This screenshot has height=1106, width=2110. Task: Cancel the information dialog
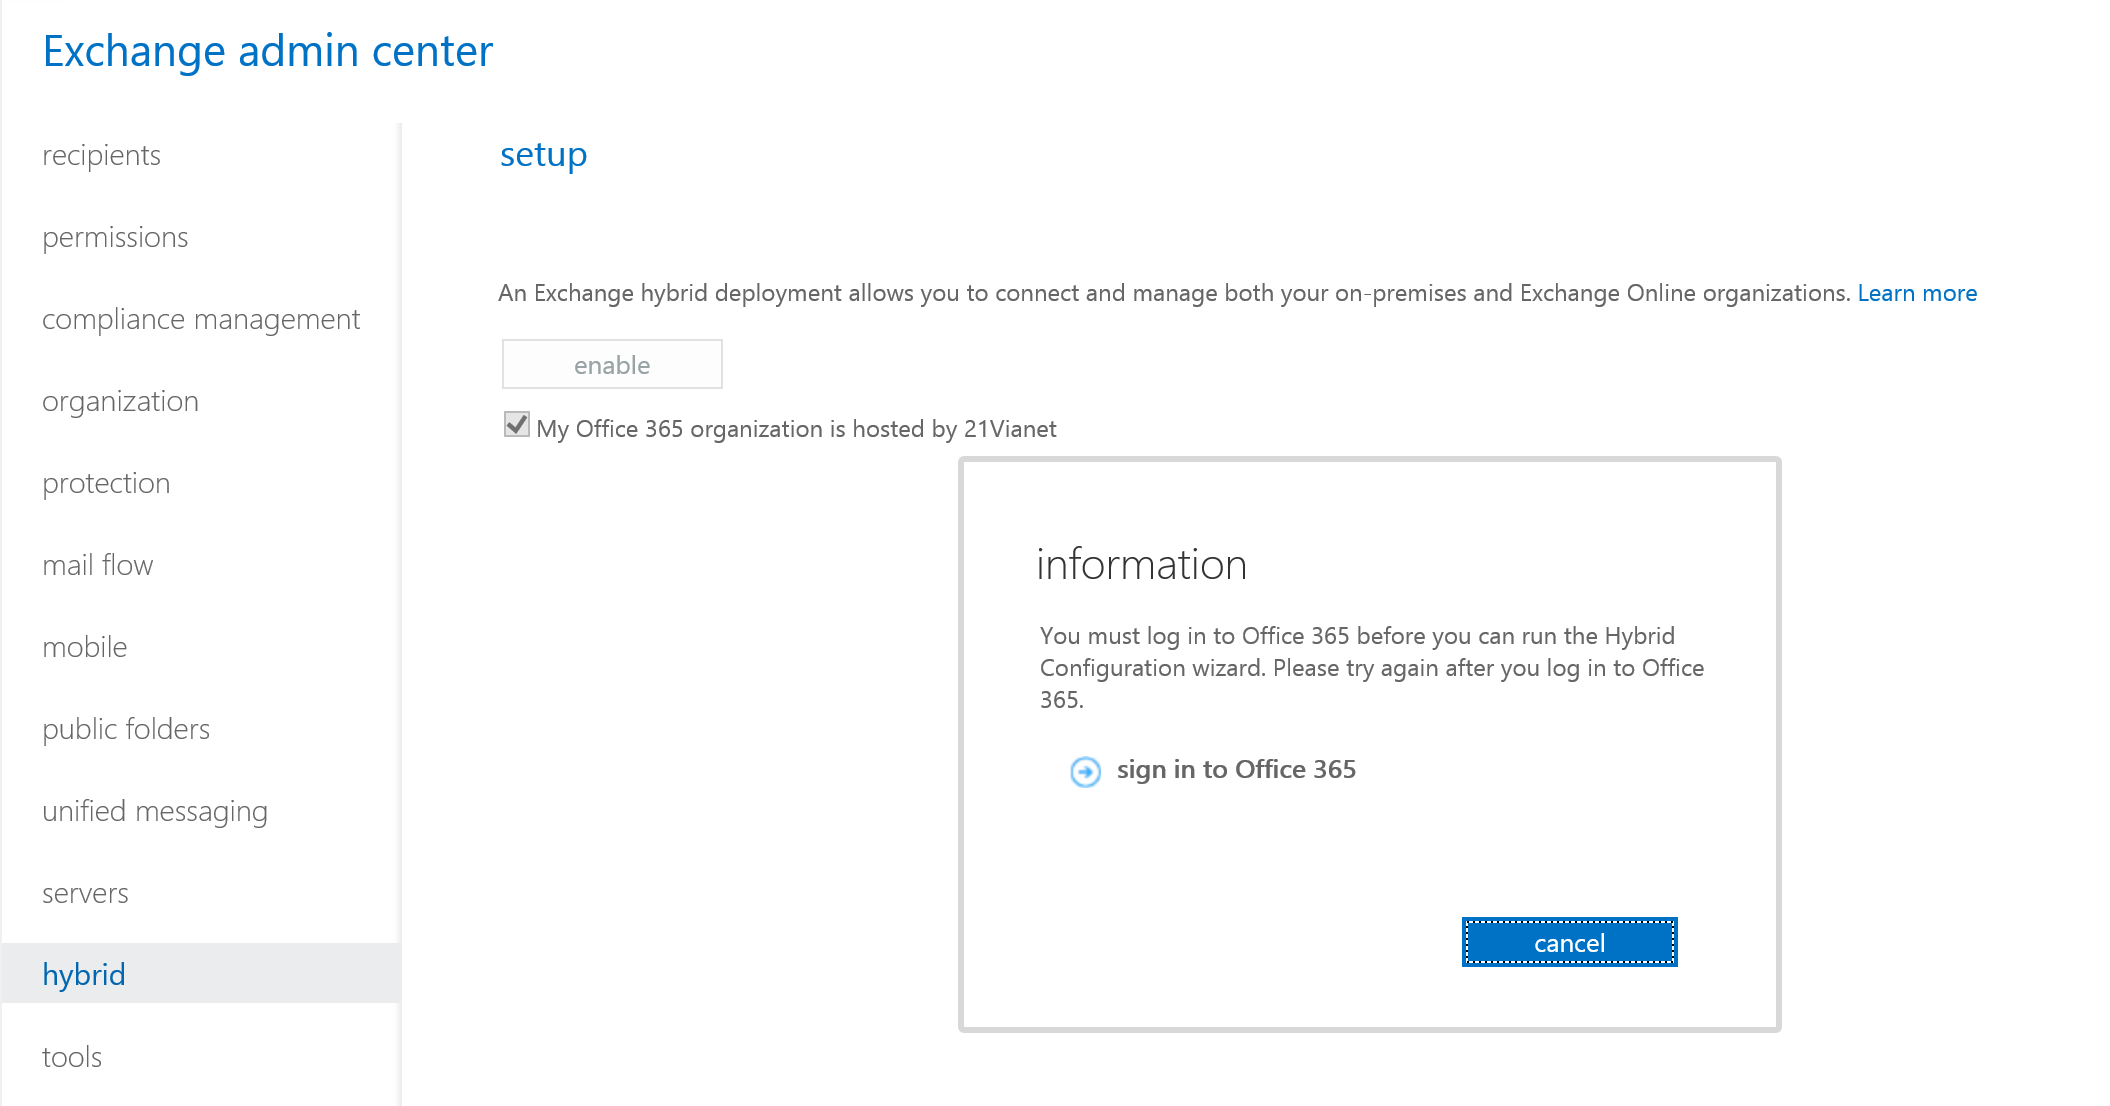1569,942
